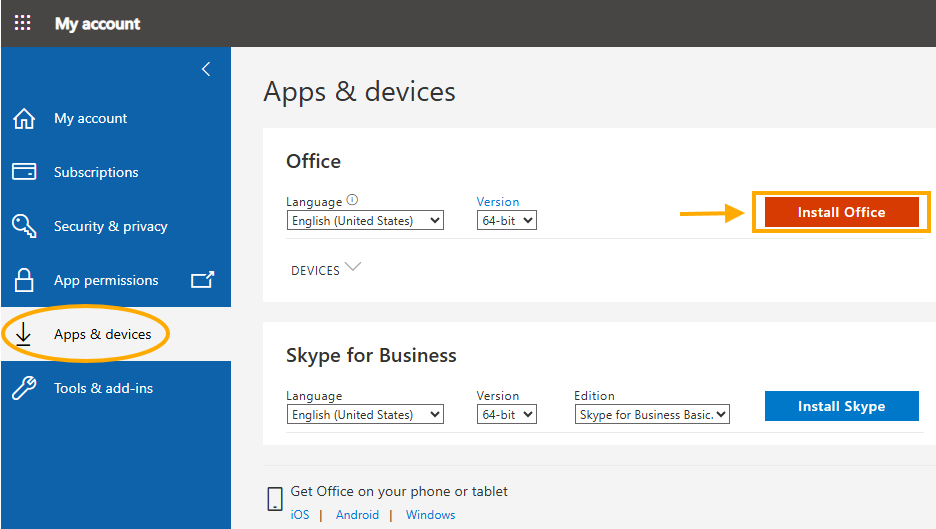Click the phone icon near Get Office
Image resolution: width=936 pixels, height=529 pixels.
click(274, 499)
